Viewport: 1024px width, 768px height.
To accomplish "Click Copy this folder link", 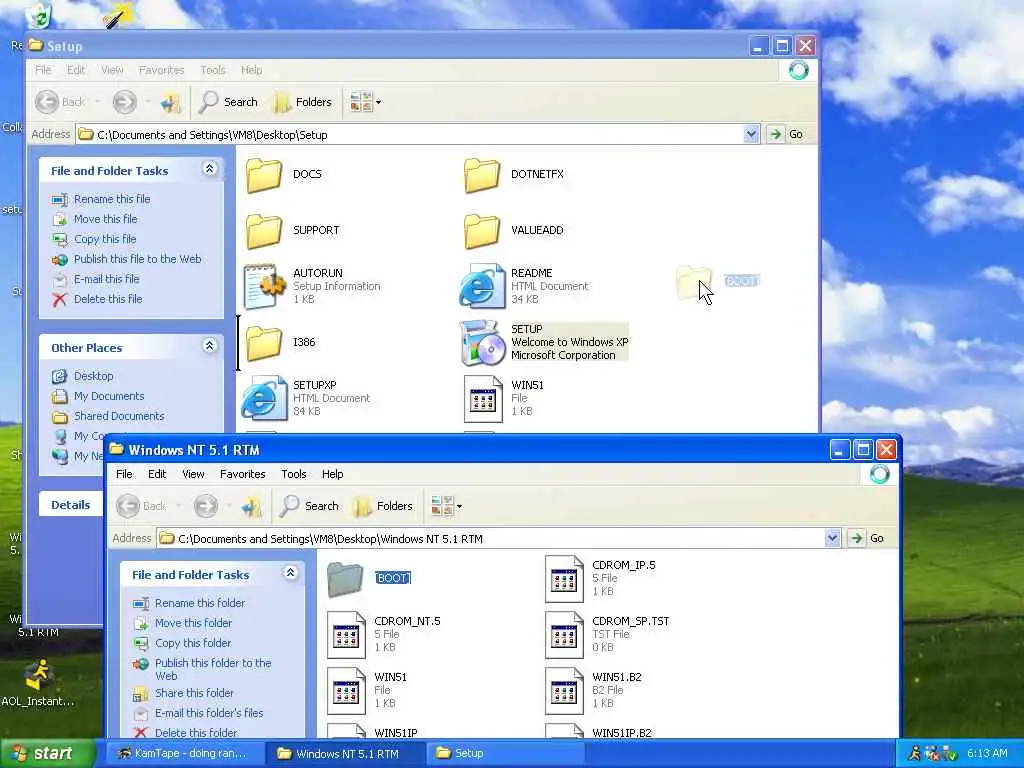I will (193, 643).
